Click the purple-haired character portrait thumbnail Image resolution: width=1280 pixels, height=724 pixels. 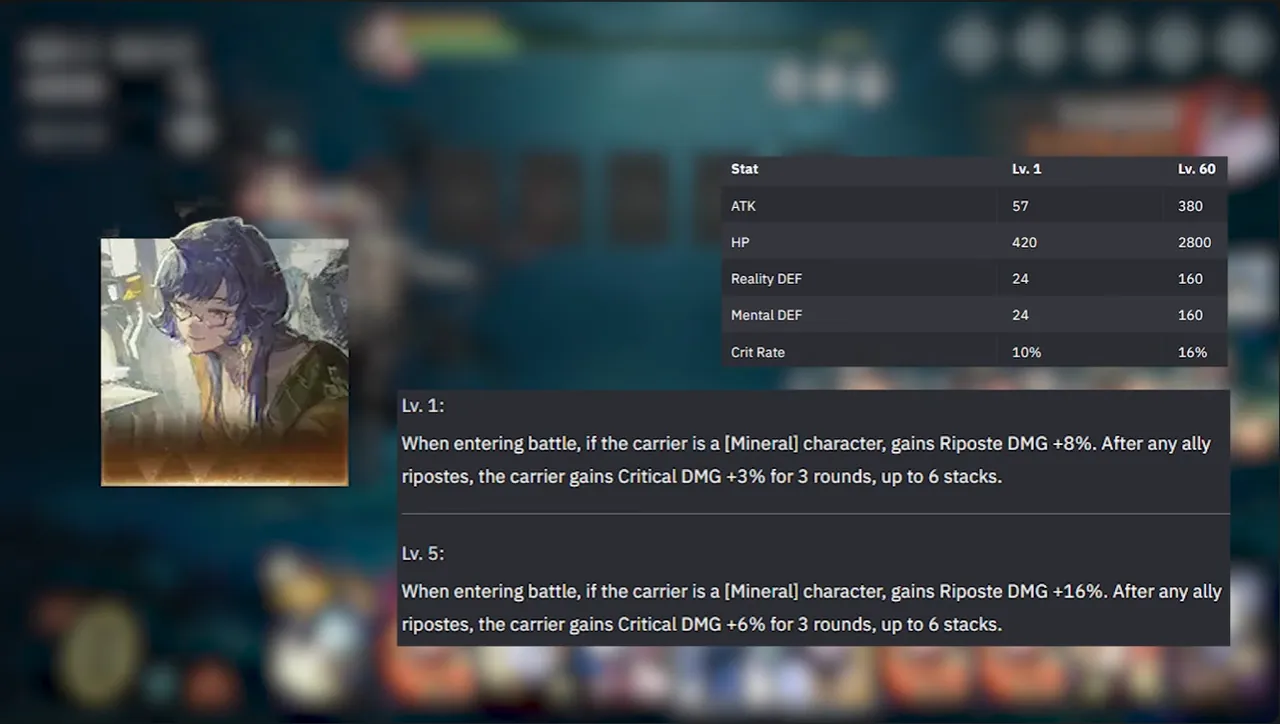click(225, 362)
